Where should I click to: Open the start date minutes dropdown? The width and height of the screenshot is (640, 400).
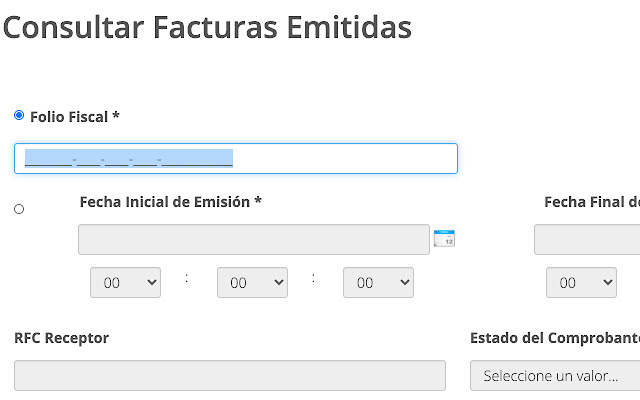coord(252,283)
